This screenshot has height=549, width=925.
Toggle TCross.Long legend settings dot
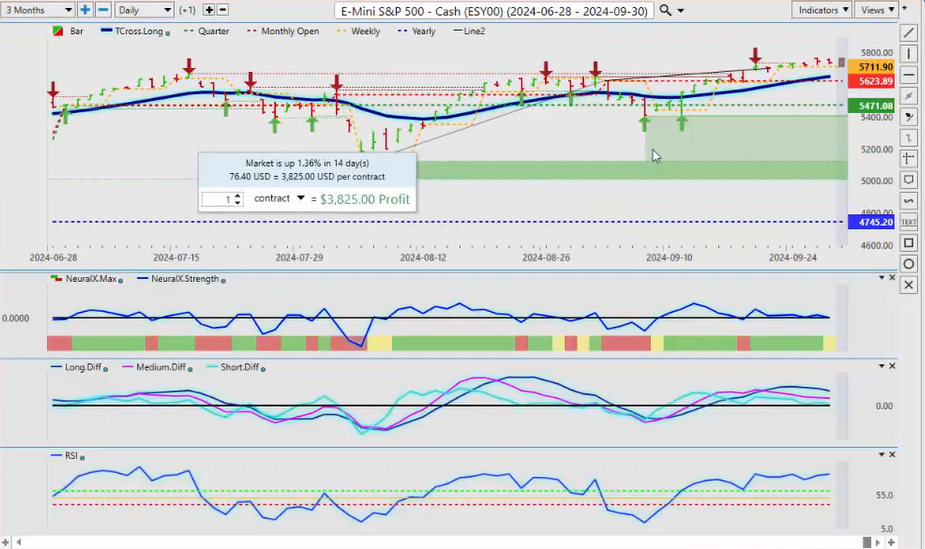(168, 33)
